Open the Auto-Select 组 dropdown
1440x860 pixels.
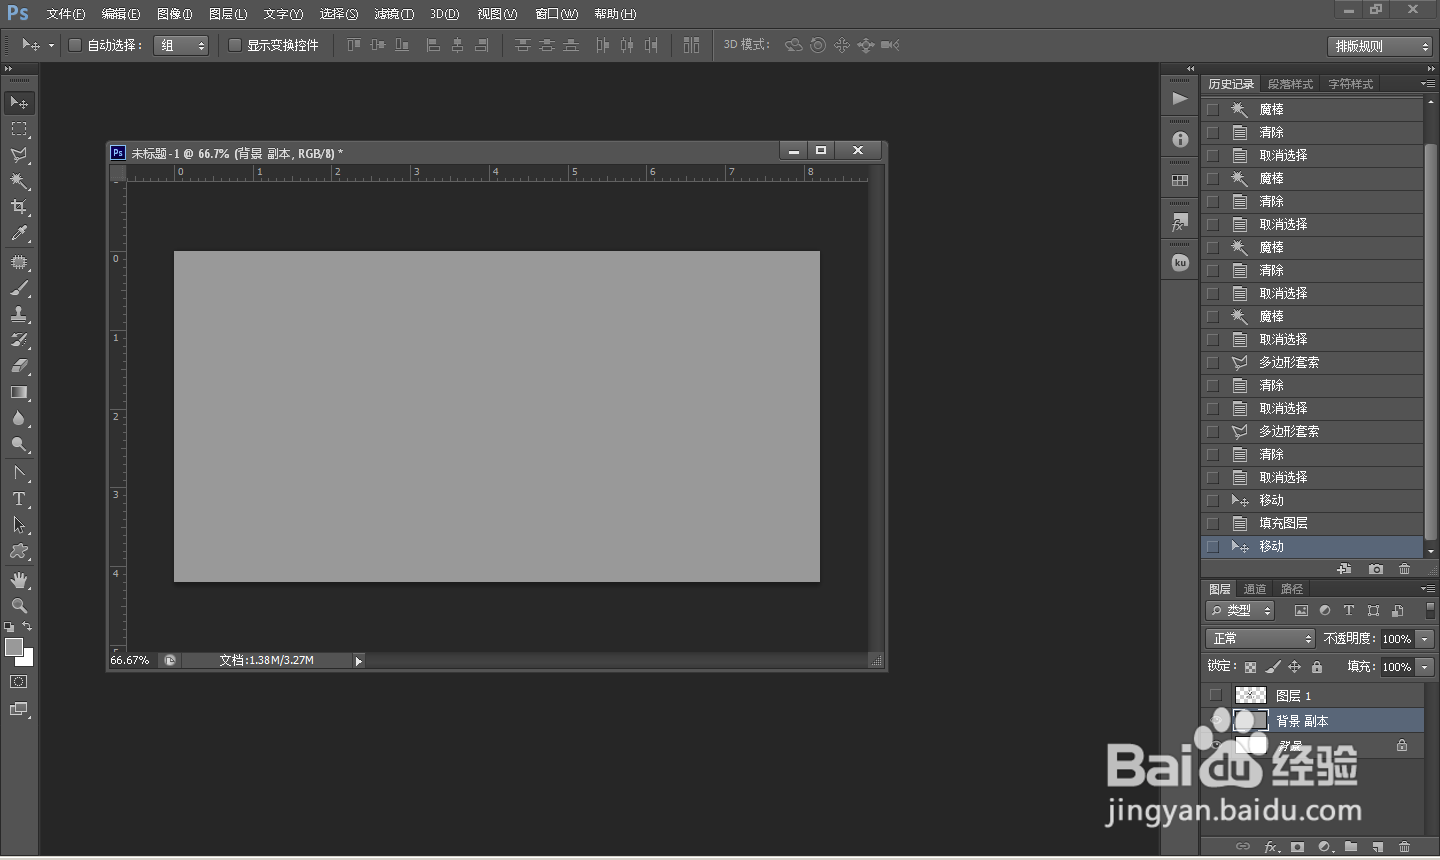tap(181, 45)
